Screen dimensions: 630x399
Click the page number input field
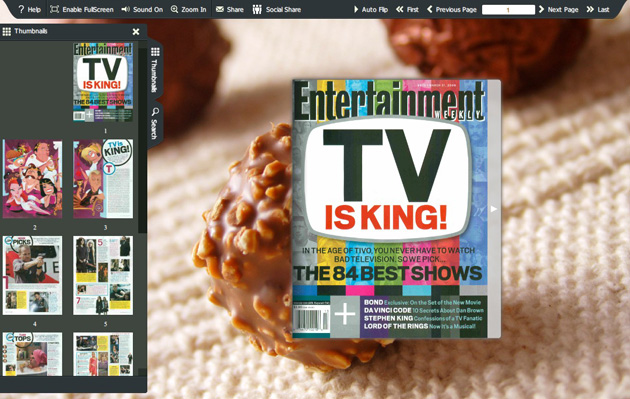[508, 10]
